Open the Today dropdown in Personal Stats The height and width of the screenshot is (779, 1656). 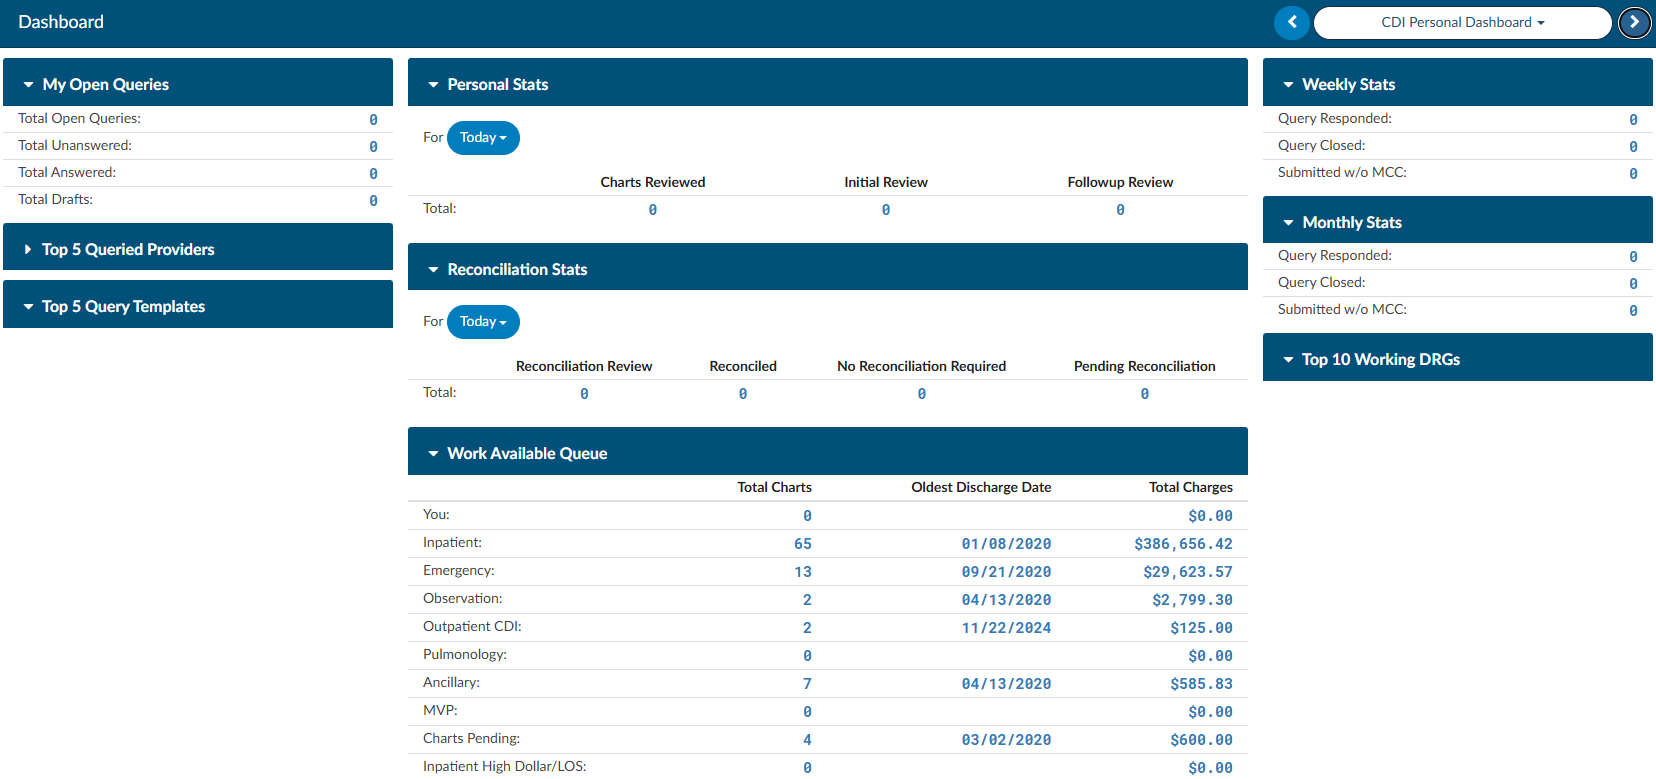coord(483,138)
